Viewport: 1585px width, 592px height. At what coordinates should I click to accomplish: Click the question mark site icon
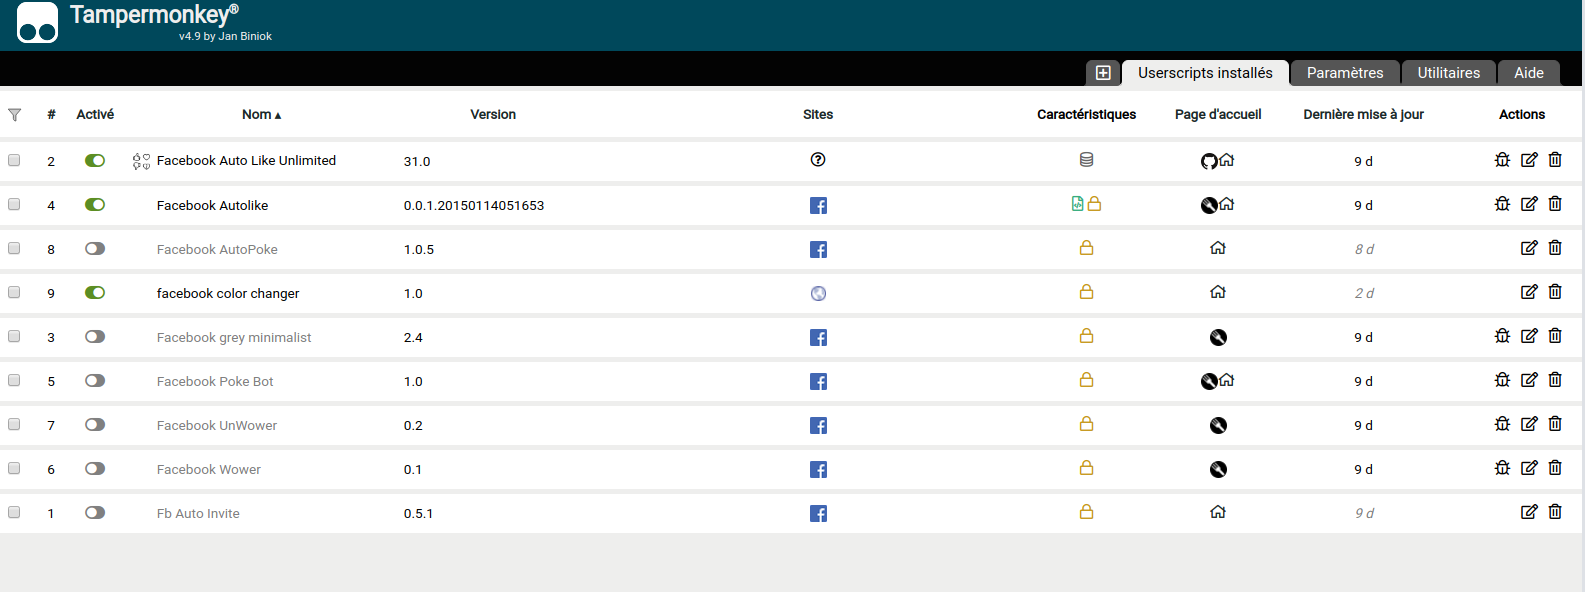pyautogui.click(x=818, y=160)
